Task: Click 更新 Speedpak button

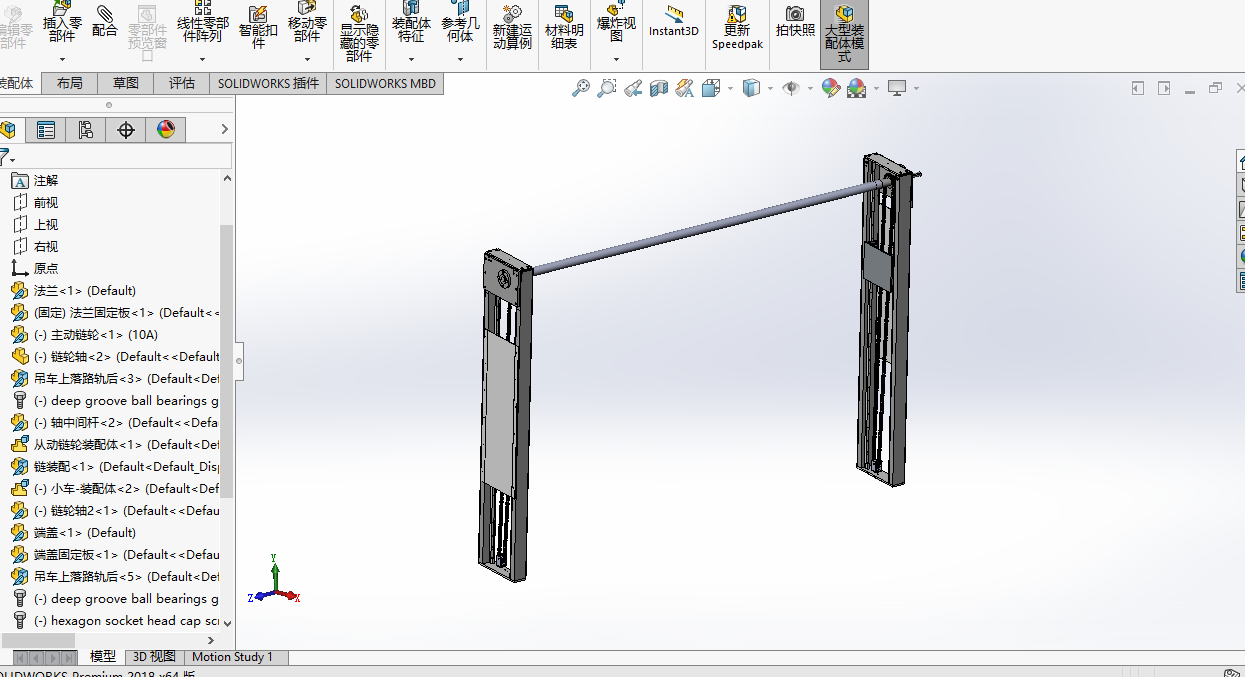Action: pyautogui.click(x=737, y=27)
